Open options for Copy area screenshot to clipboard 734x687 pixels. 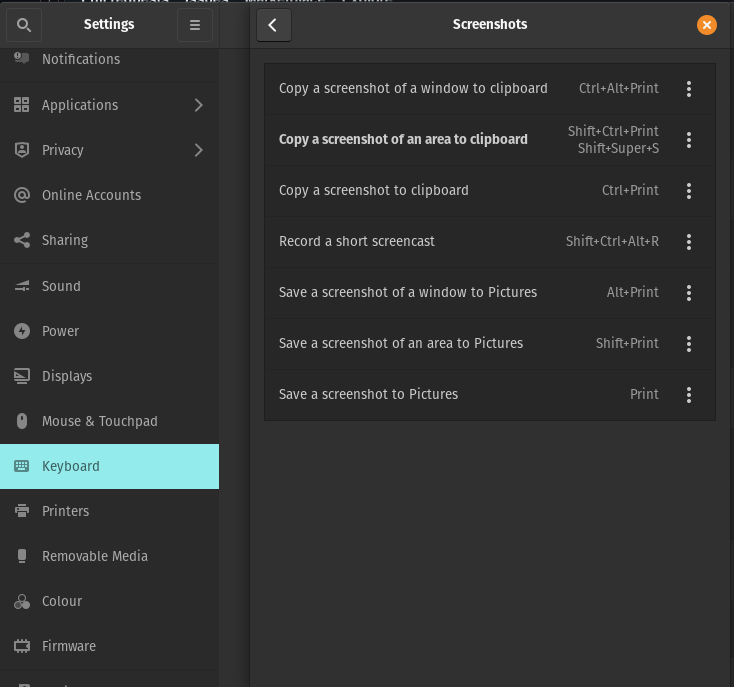(689, 139)
